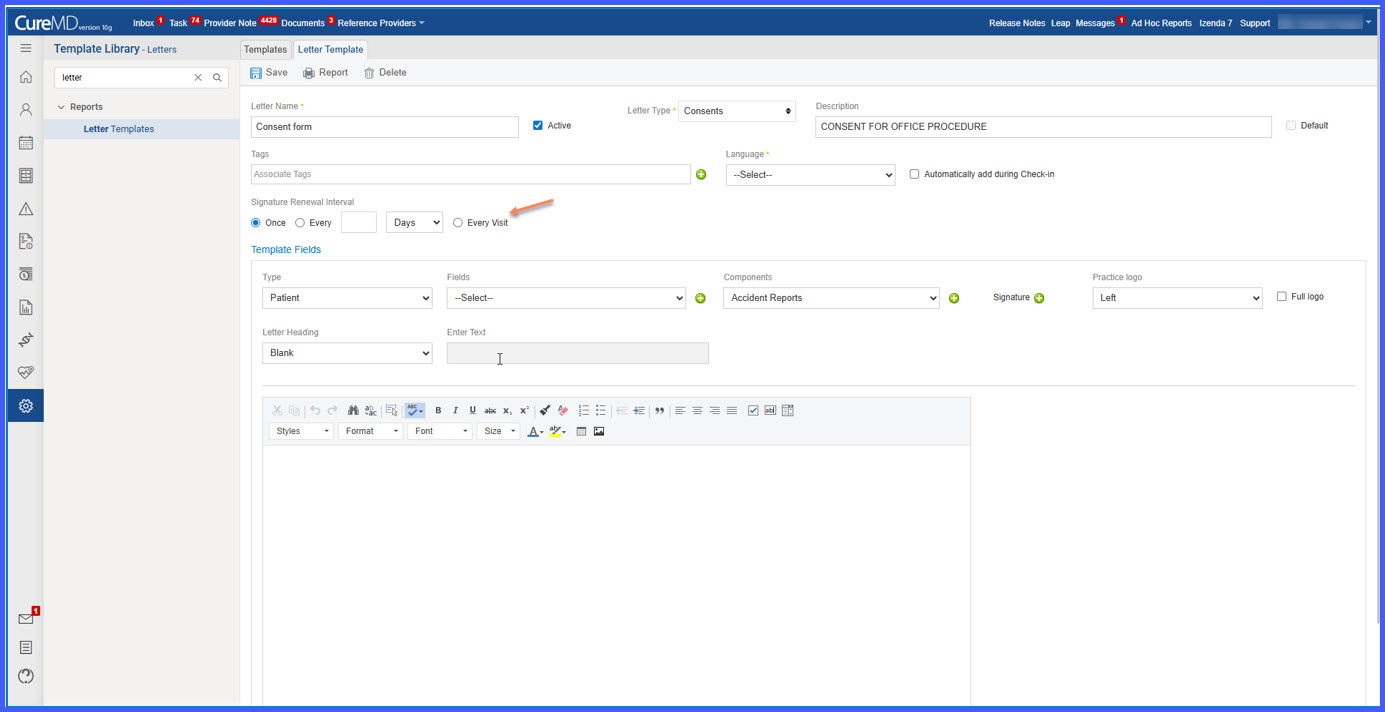Click the Delete button
This screenshot has height=712, width=1385.
(384, 73)
